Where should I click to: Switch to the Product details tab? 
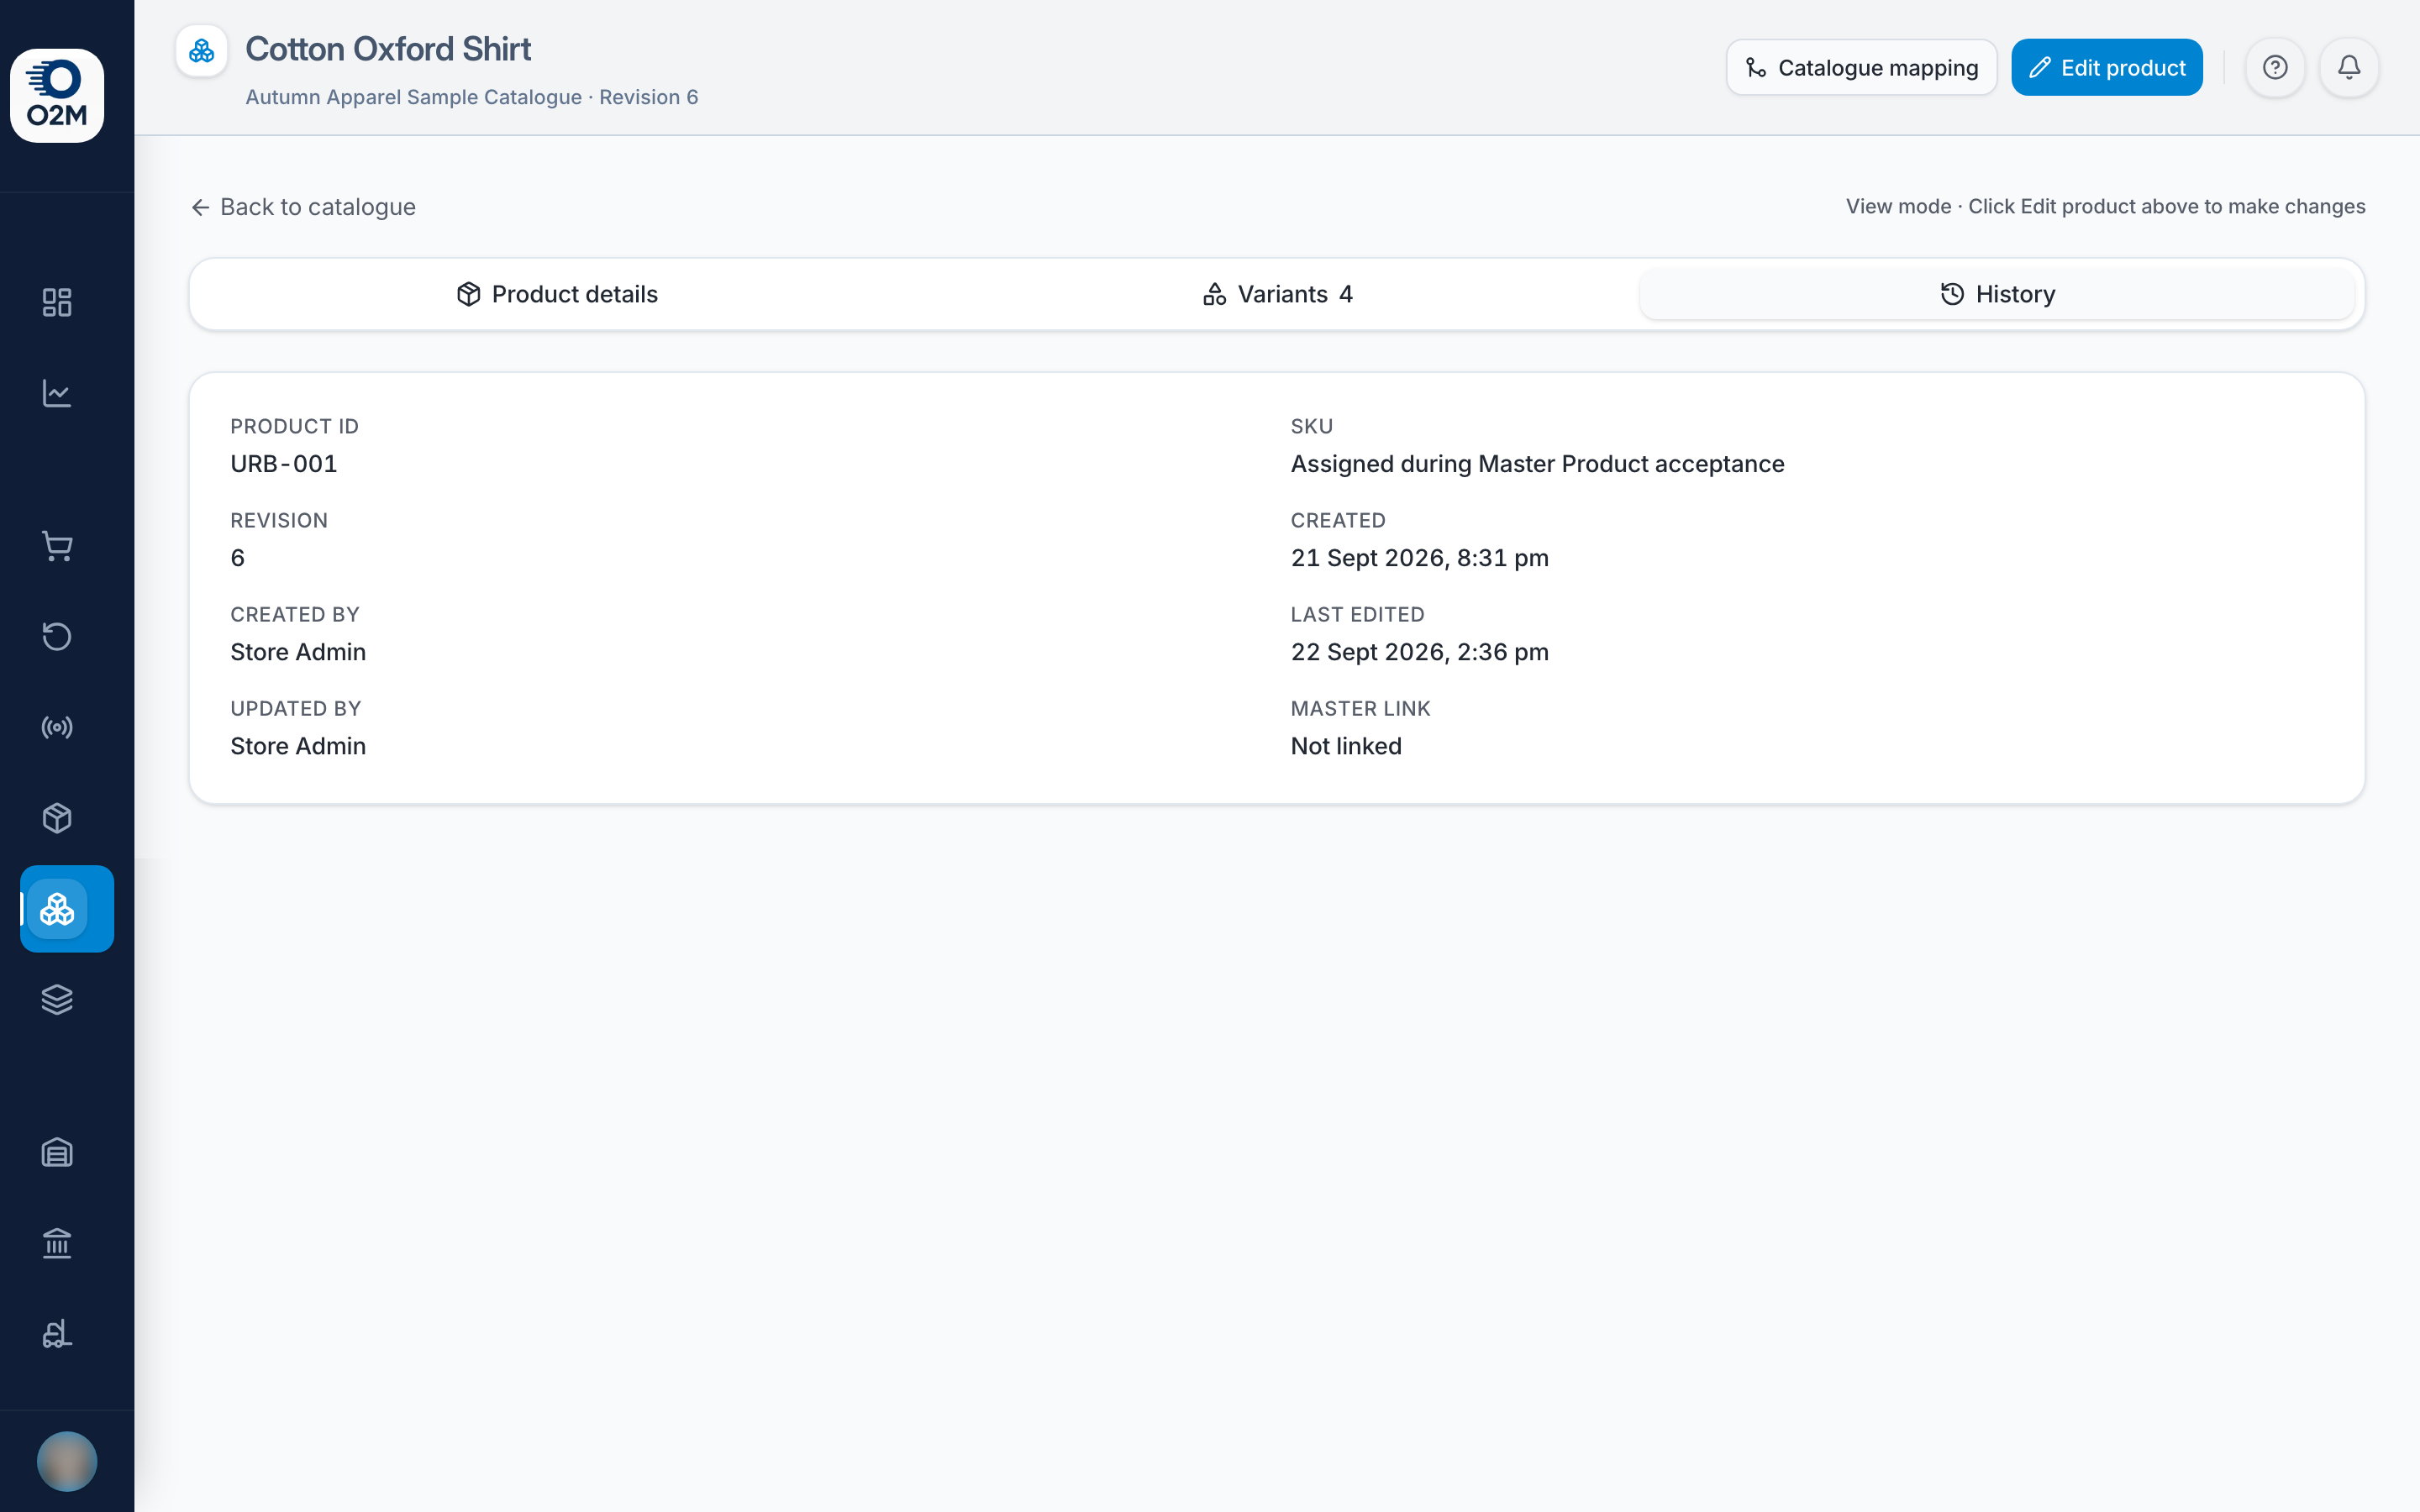coord(557,294)
